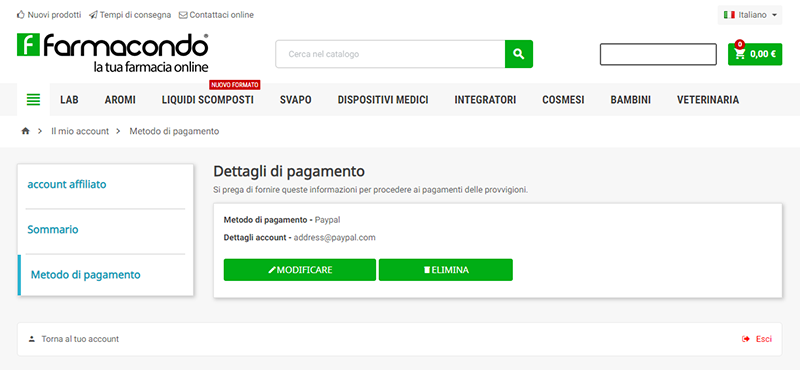Click the MODIFICARE button
Screen dimensions: 800x370
(300, 270)
